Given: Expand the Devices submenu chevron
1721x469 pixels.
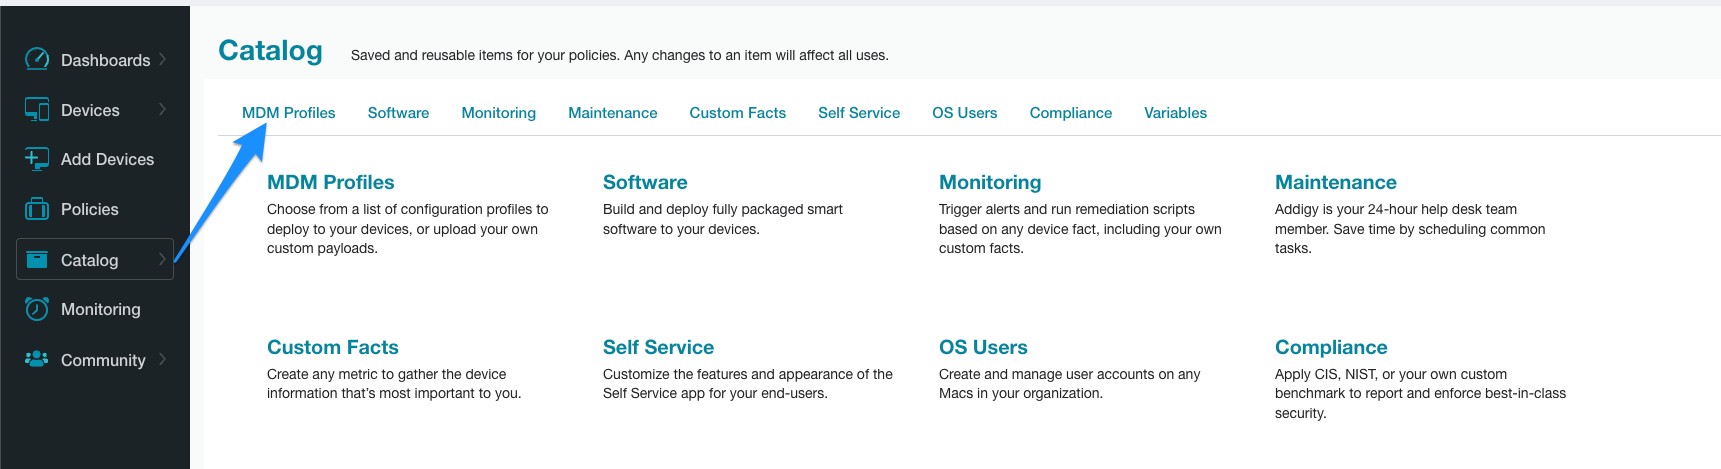Looking at the screenshot, I should pos(162,109).
